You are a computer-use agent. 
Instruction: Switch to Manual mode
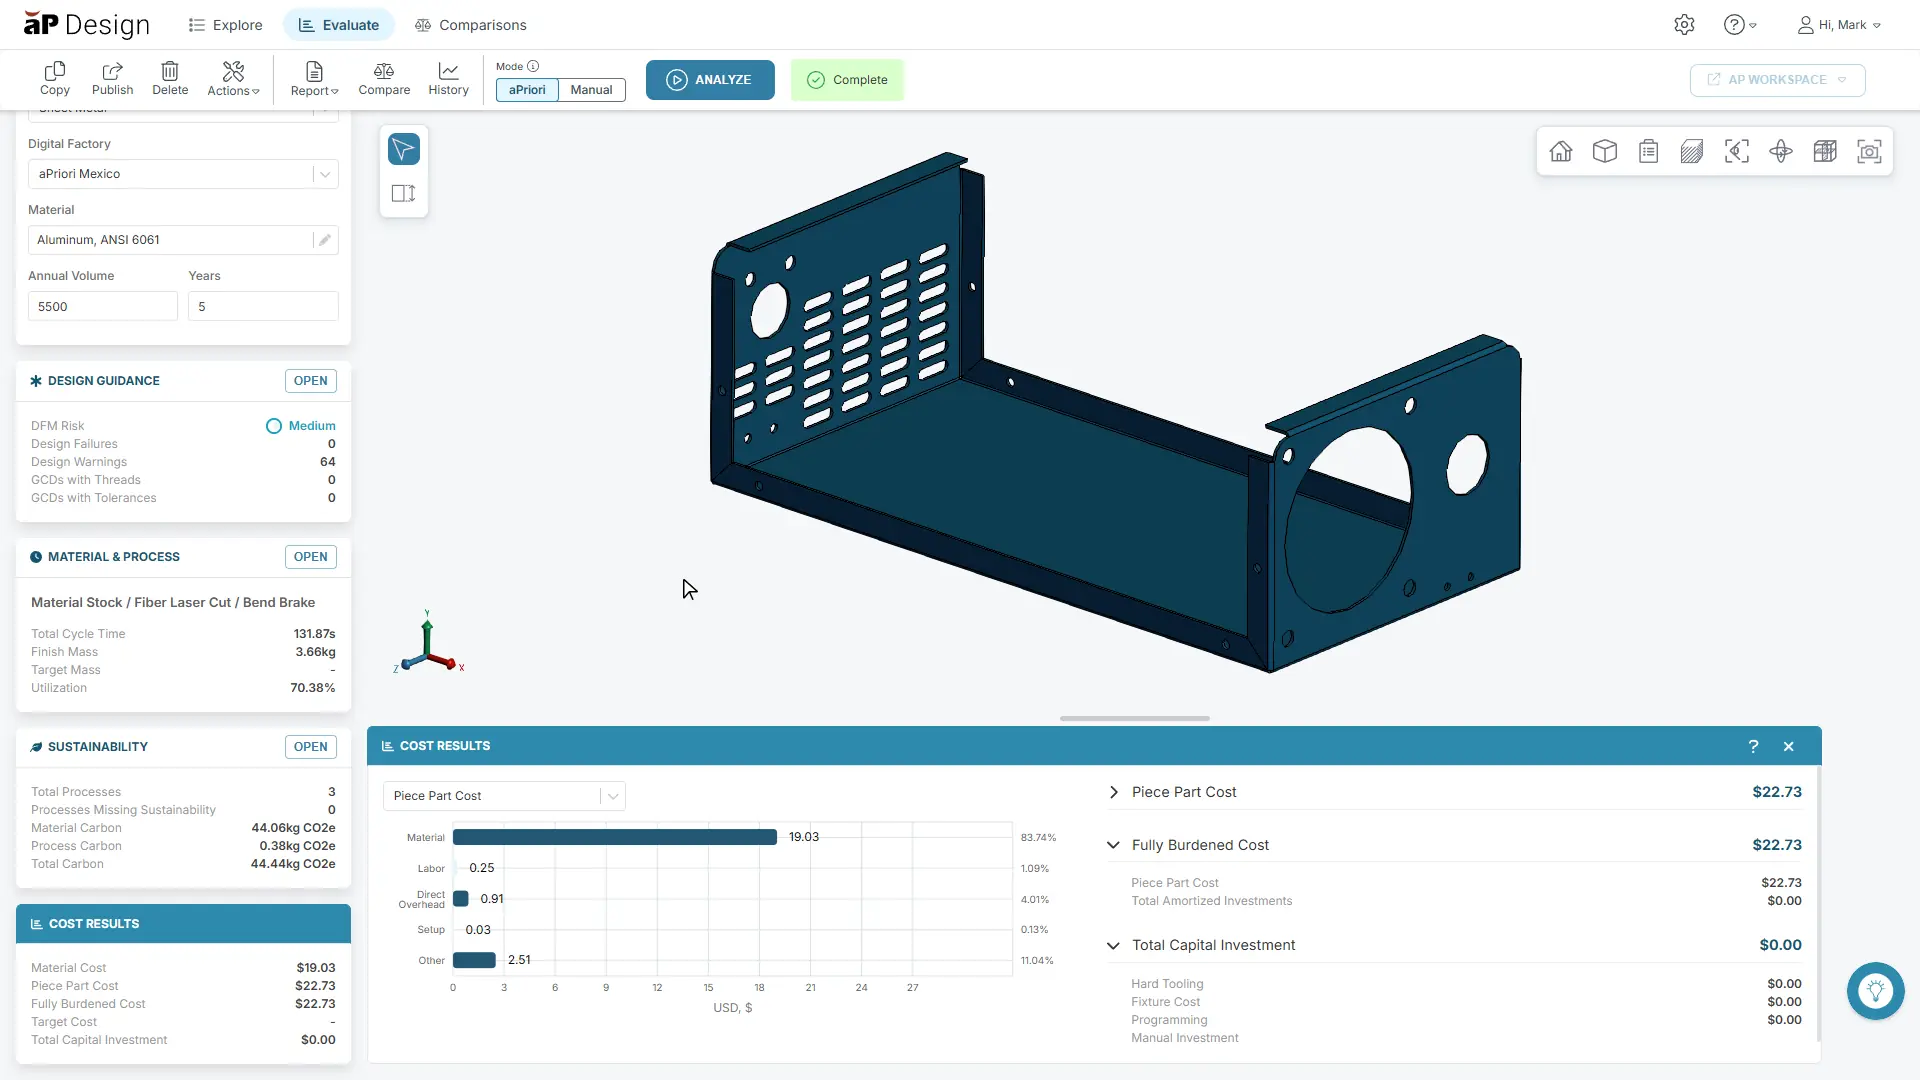[x=591, y=90]
